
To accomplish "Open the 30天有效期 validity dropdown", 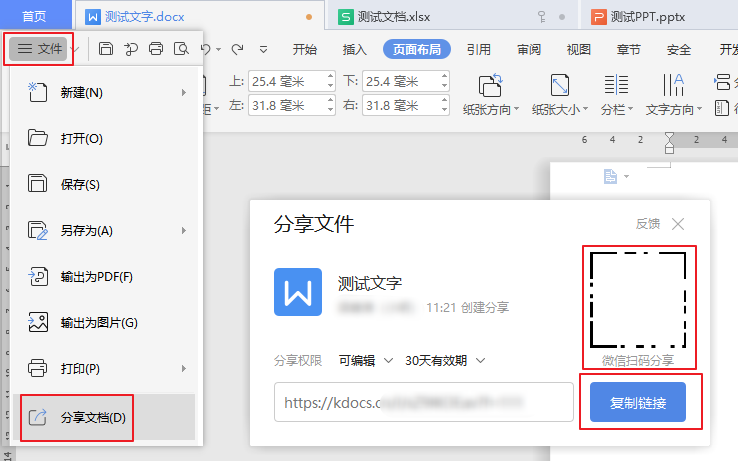I will point(445,361).
